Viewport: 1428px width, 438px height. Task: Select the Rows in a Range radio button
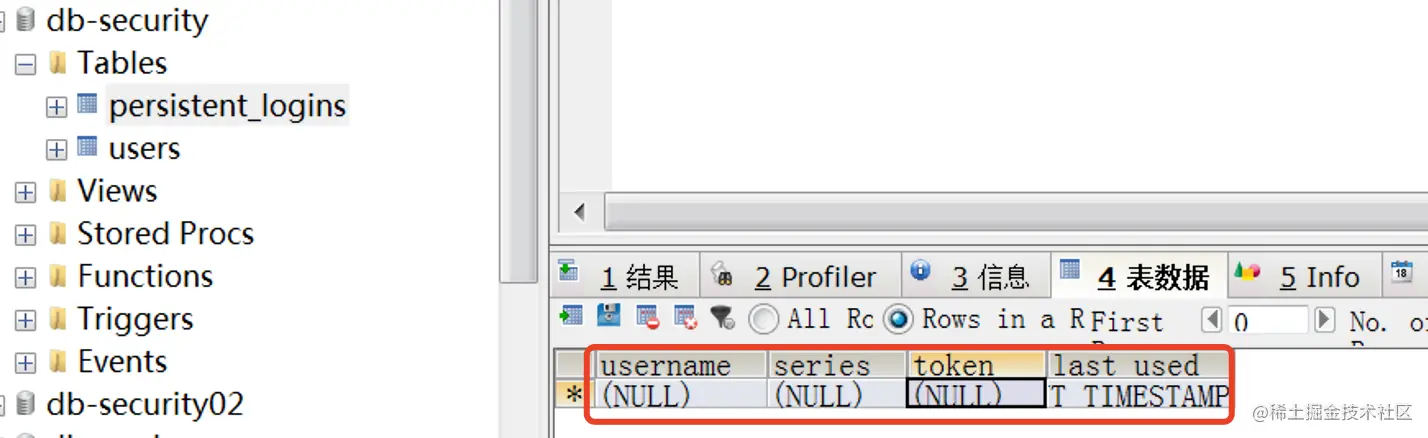coord(899,319)
